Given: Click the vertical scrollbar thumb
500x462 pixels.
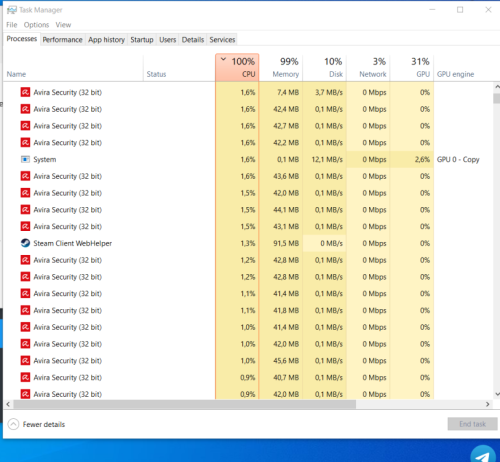Looking at the screenshot, I should tap(497, 99).
